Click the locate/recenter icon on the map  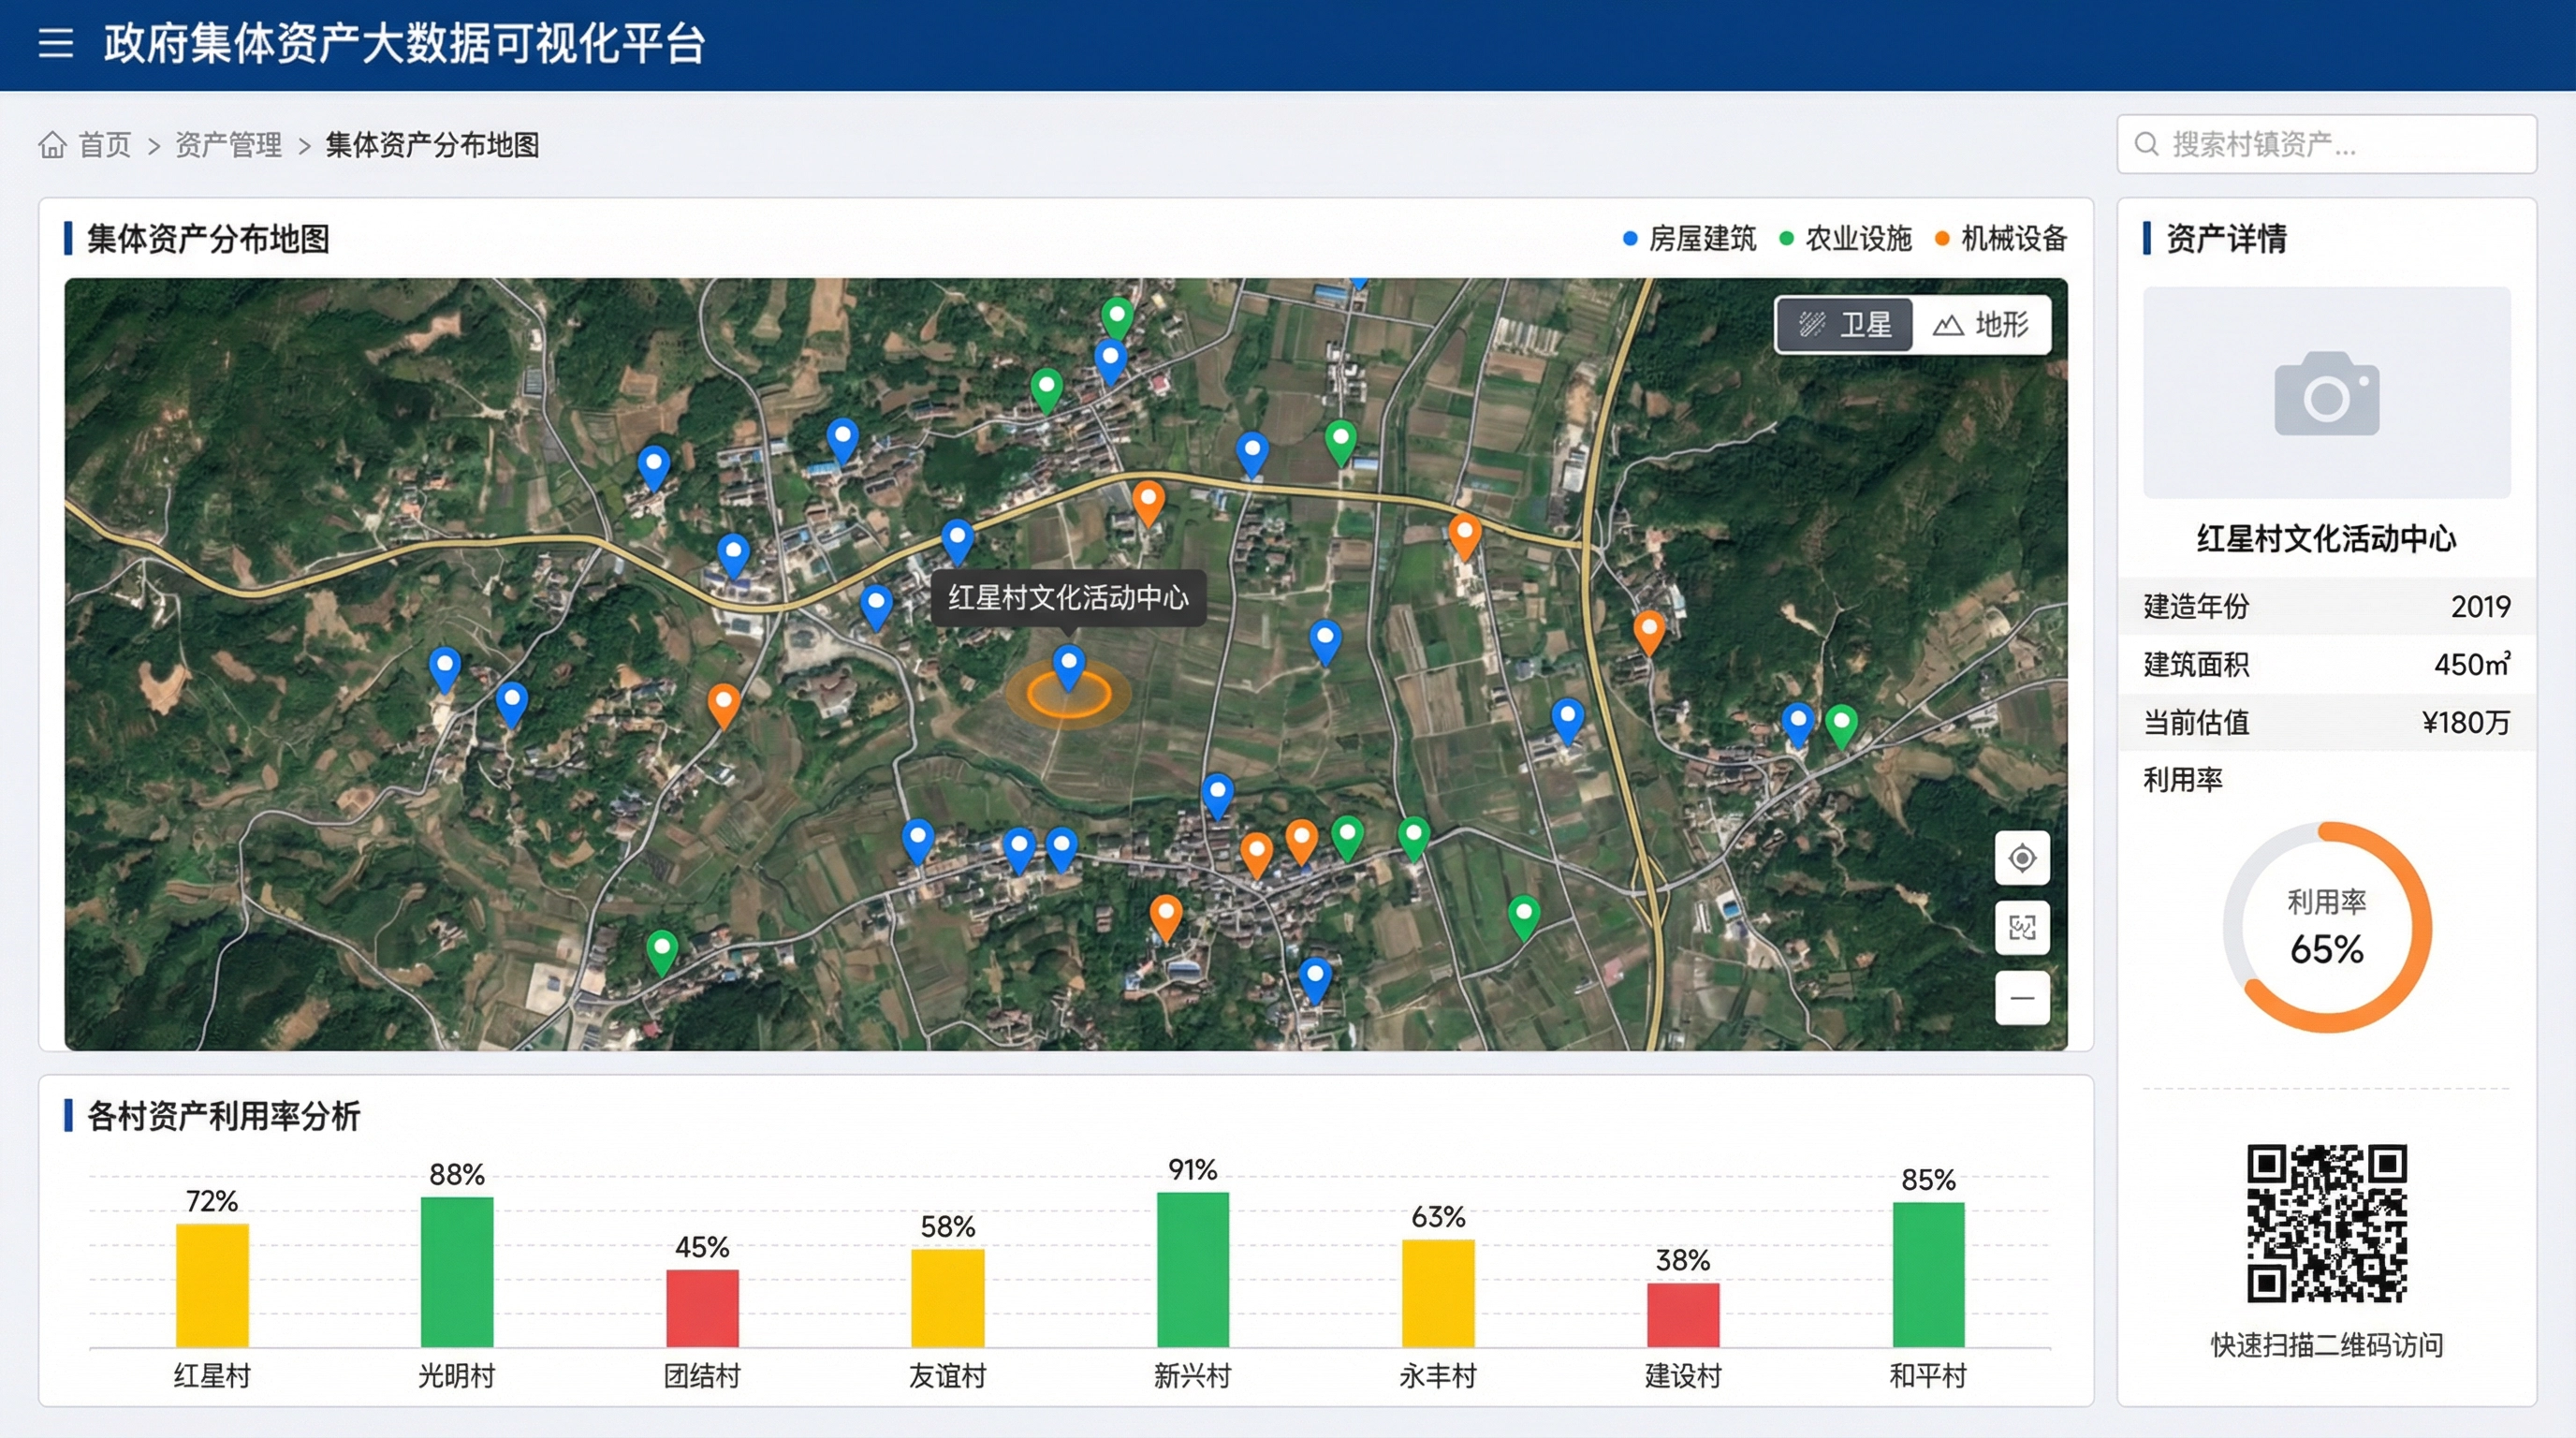(x=2022, y=858)
